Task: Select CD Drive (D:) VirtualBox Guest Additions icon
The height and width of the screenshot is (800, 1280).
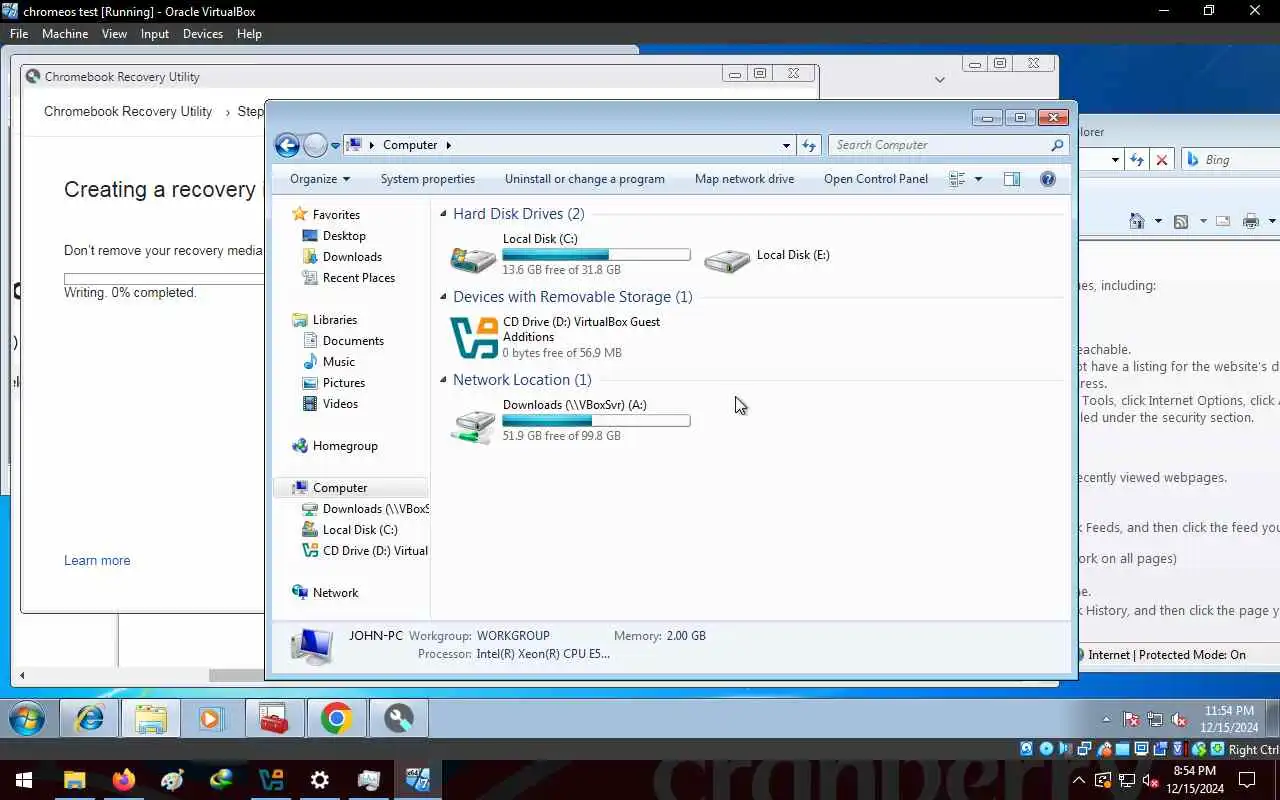Action: click(x=474, y=338)
